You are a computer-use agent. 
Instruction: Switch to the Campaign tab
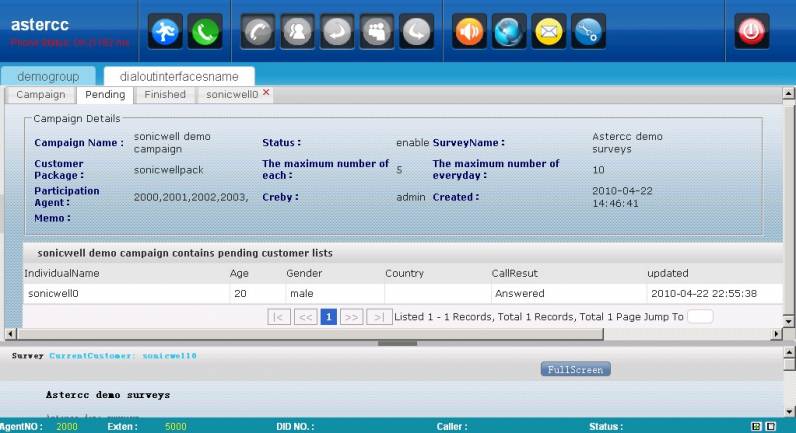(x=41, y=94)
